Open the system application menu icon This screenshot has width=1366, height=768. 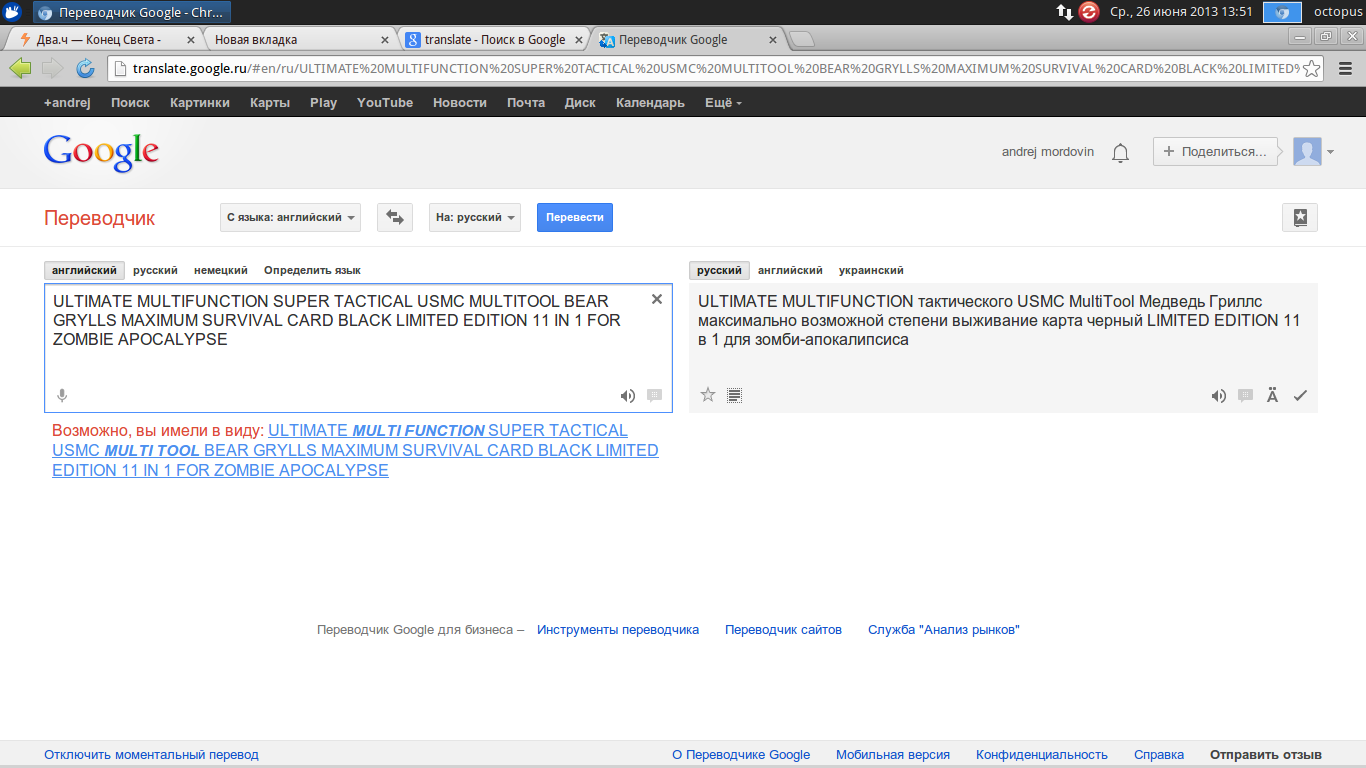click(x=13, y=12)
